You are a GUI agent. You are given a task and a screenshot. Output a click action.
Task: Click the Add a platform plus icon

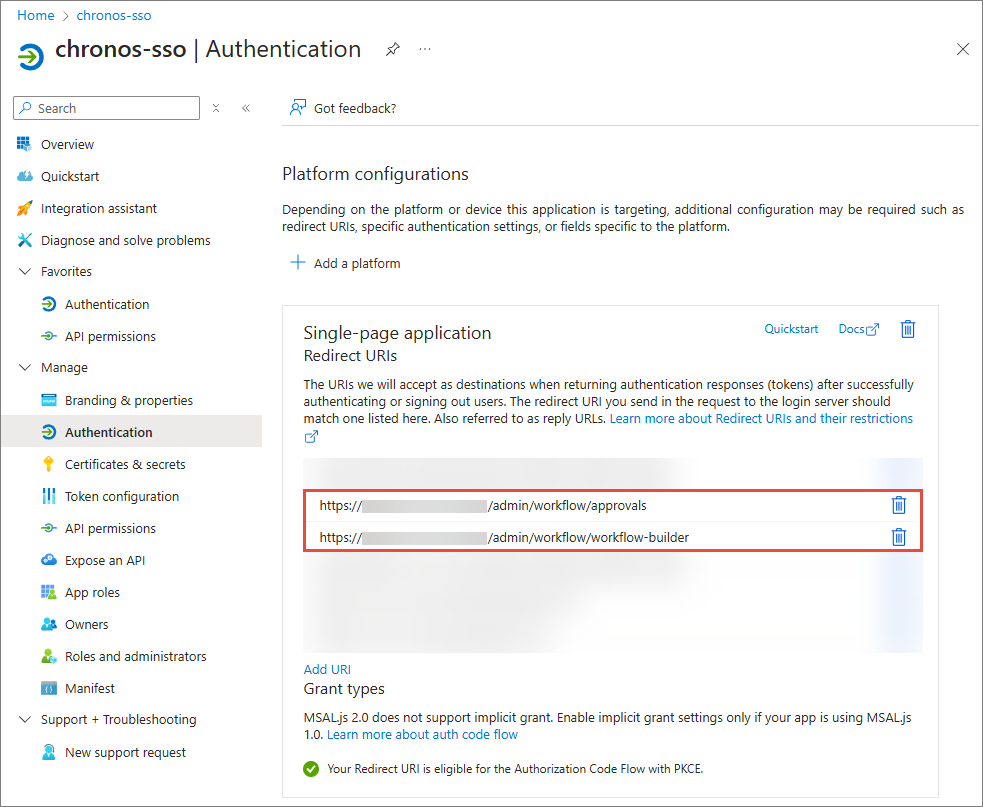click(x=297, y=263)
